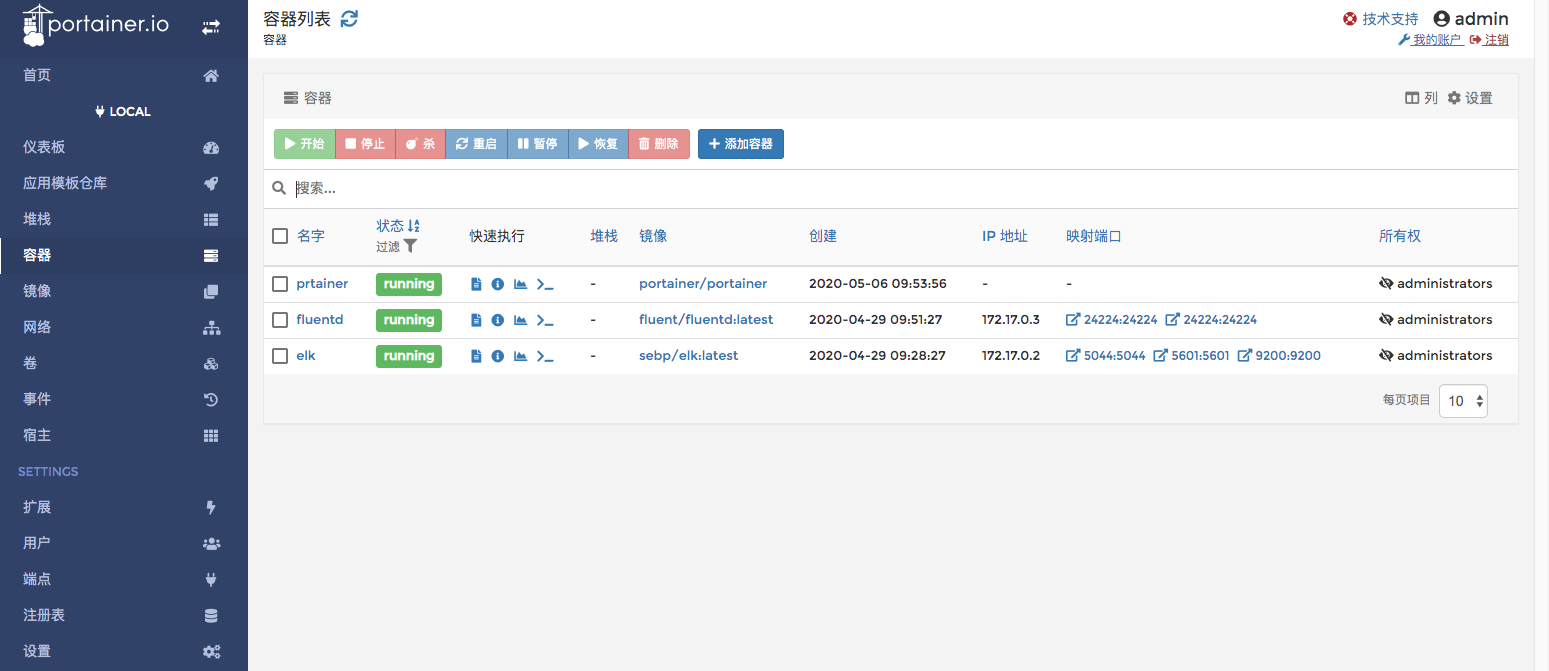Open console icon for fluentd container
The height and width of the screenshot is (671, 1549).
pos(545,320)
